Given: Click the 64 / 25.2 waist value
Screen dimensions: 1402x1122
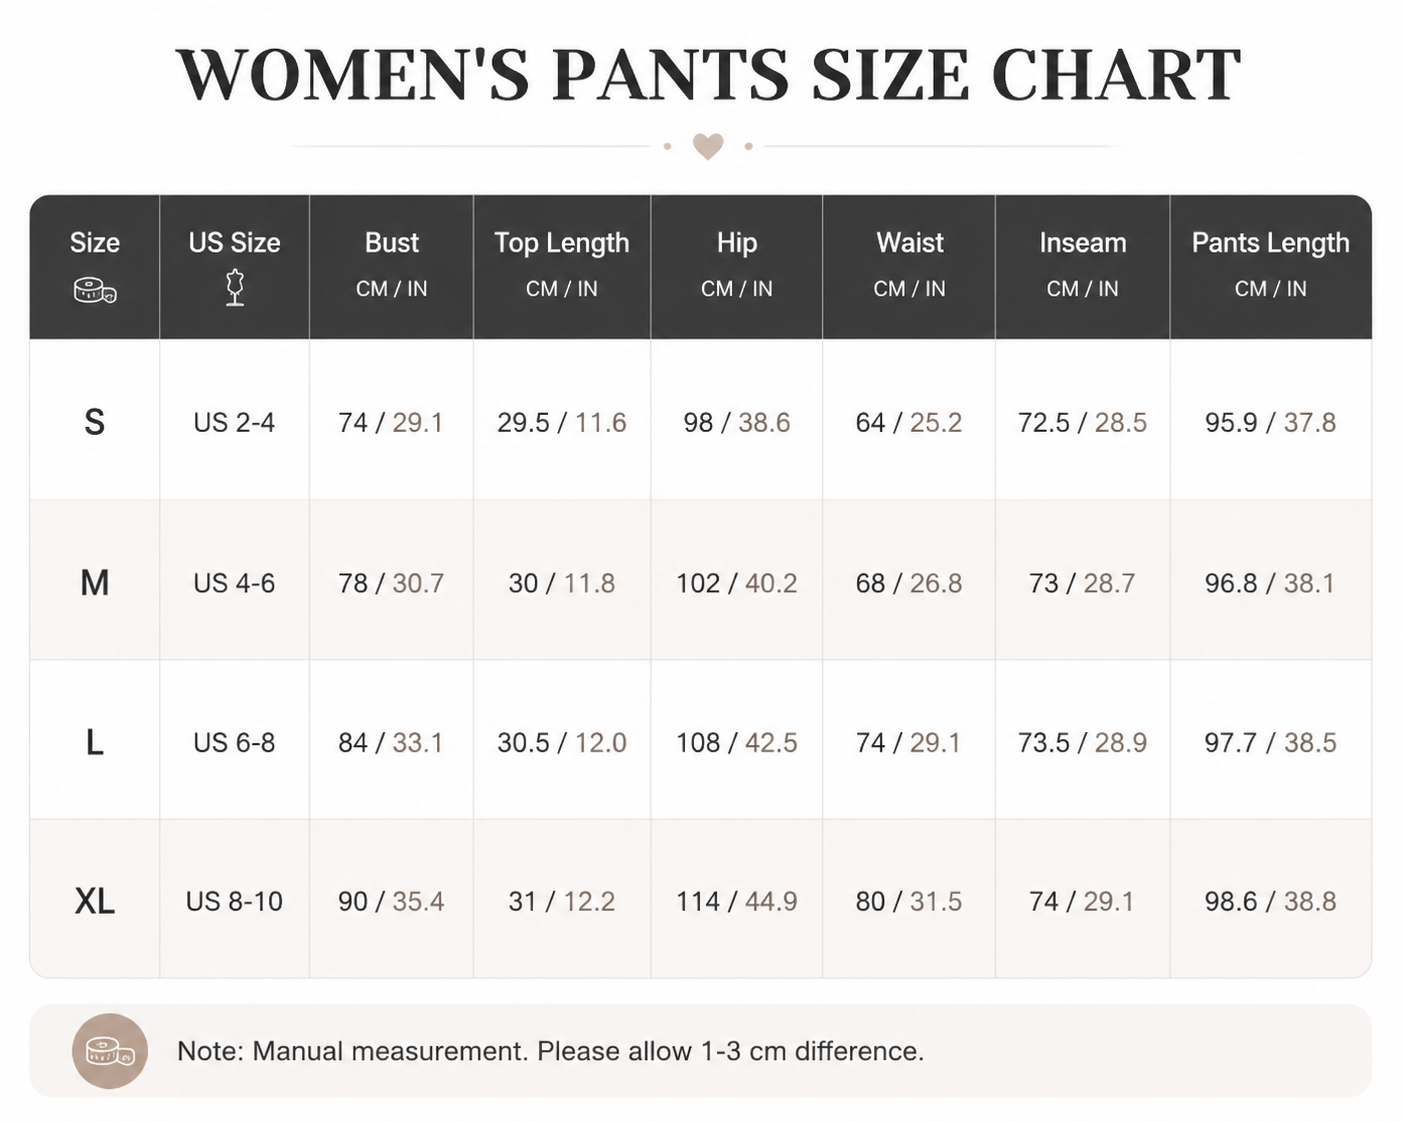Looking at the screenshot, I should [x=909, y=422].
